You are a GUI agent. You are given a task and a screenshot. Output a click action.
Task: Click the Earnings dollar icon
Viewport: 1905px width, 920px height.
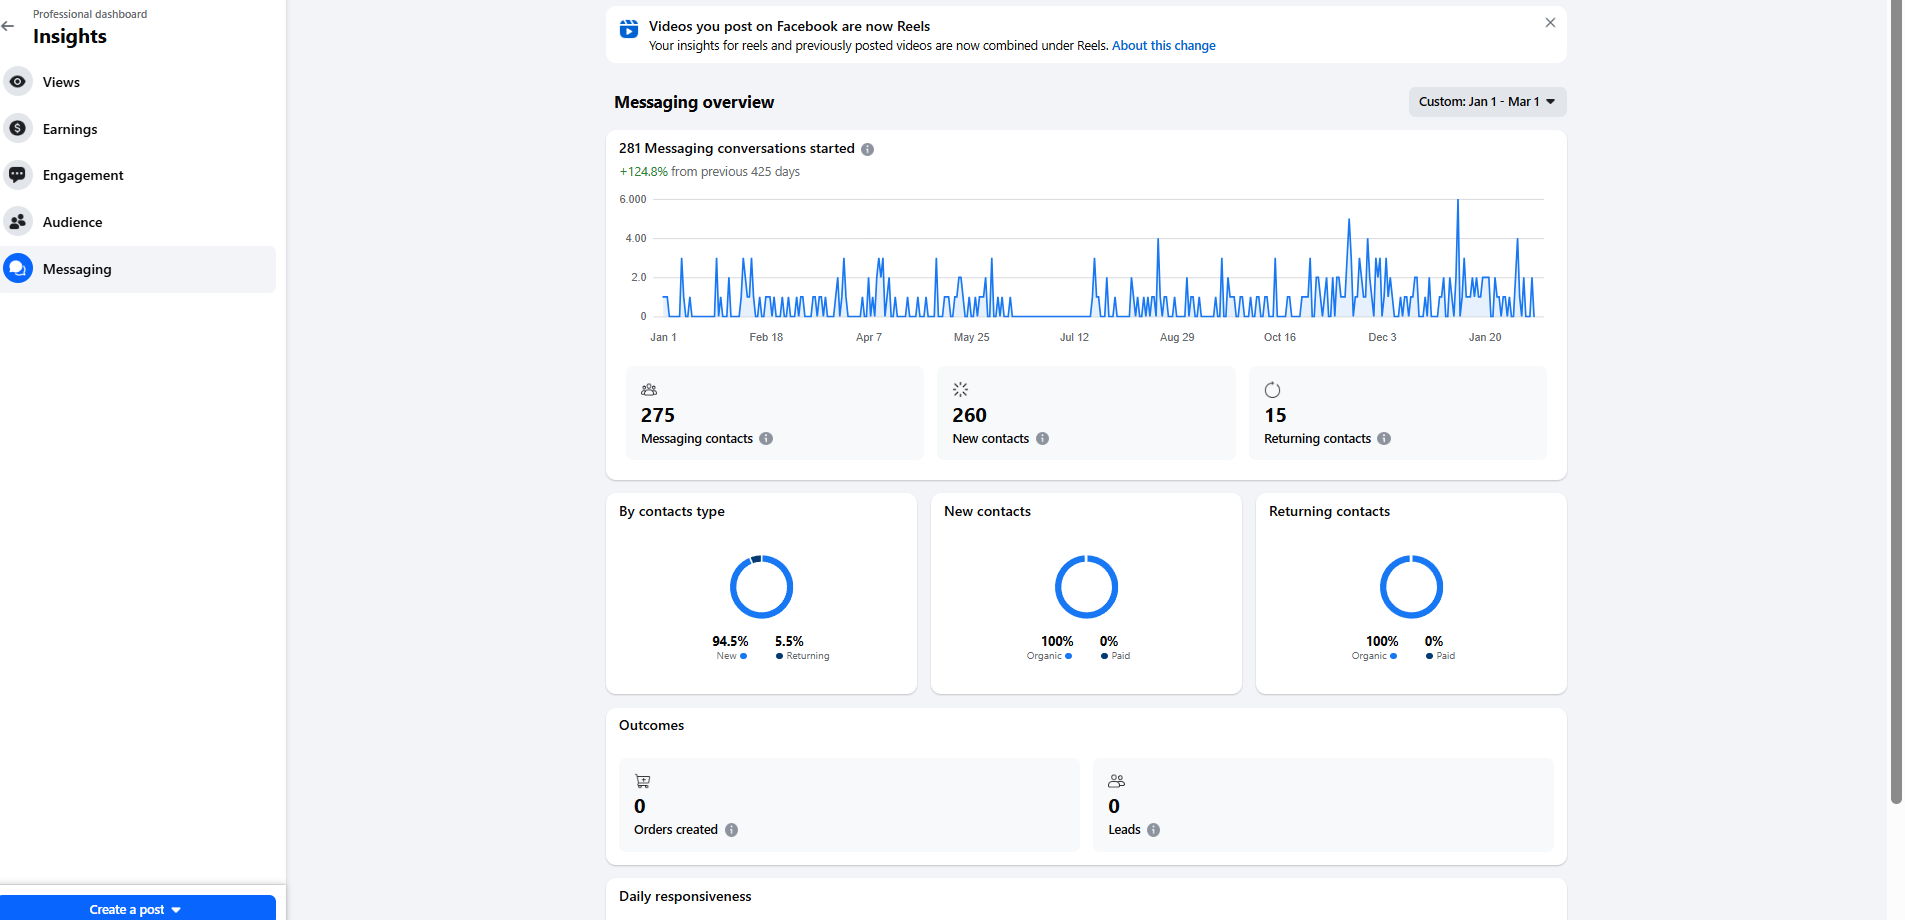(18, 128)
